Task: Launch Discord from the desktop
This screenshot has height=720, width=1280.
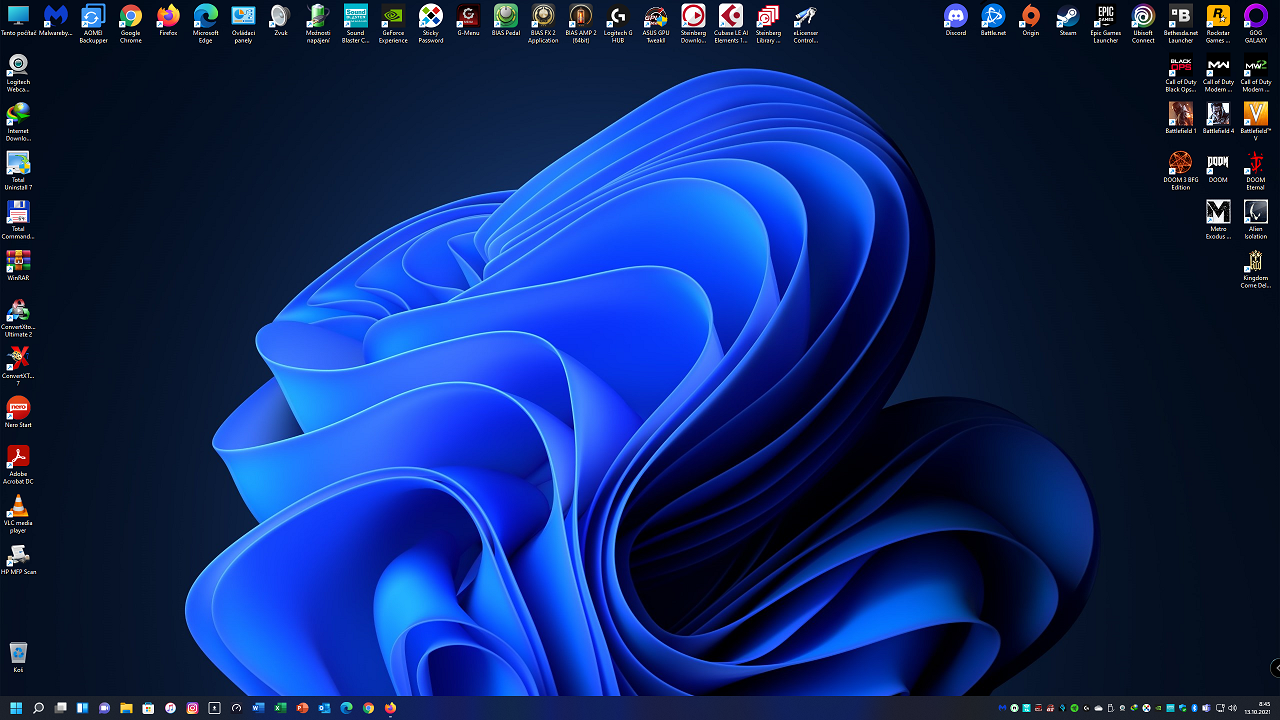Action: click(x=956, y=16)
